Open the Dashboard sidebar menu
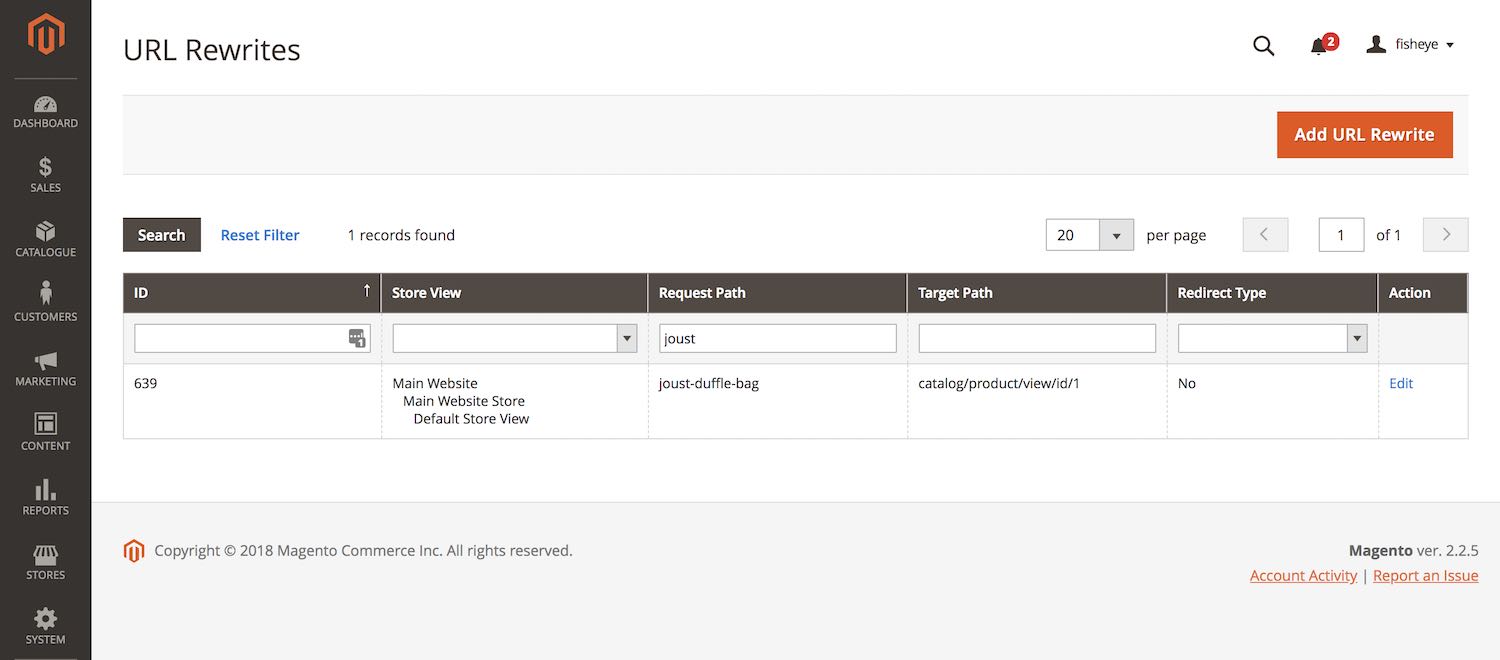The width and height of the screenshot is (1500, 660). (x=45, y=112)
